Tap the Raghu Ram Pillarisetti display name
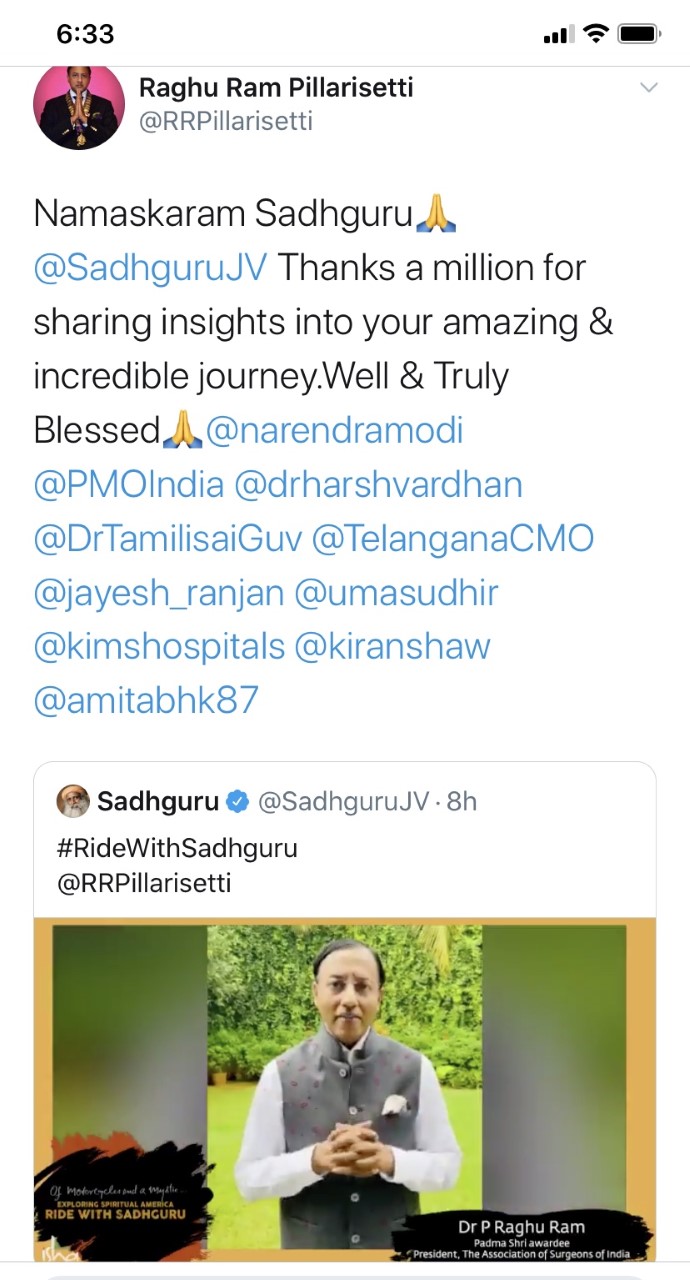This screenshot has height=1280, width=690. [x=276, y=88]
